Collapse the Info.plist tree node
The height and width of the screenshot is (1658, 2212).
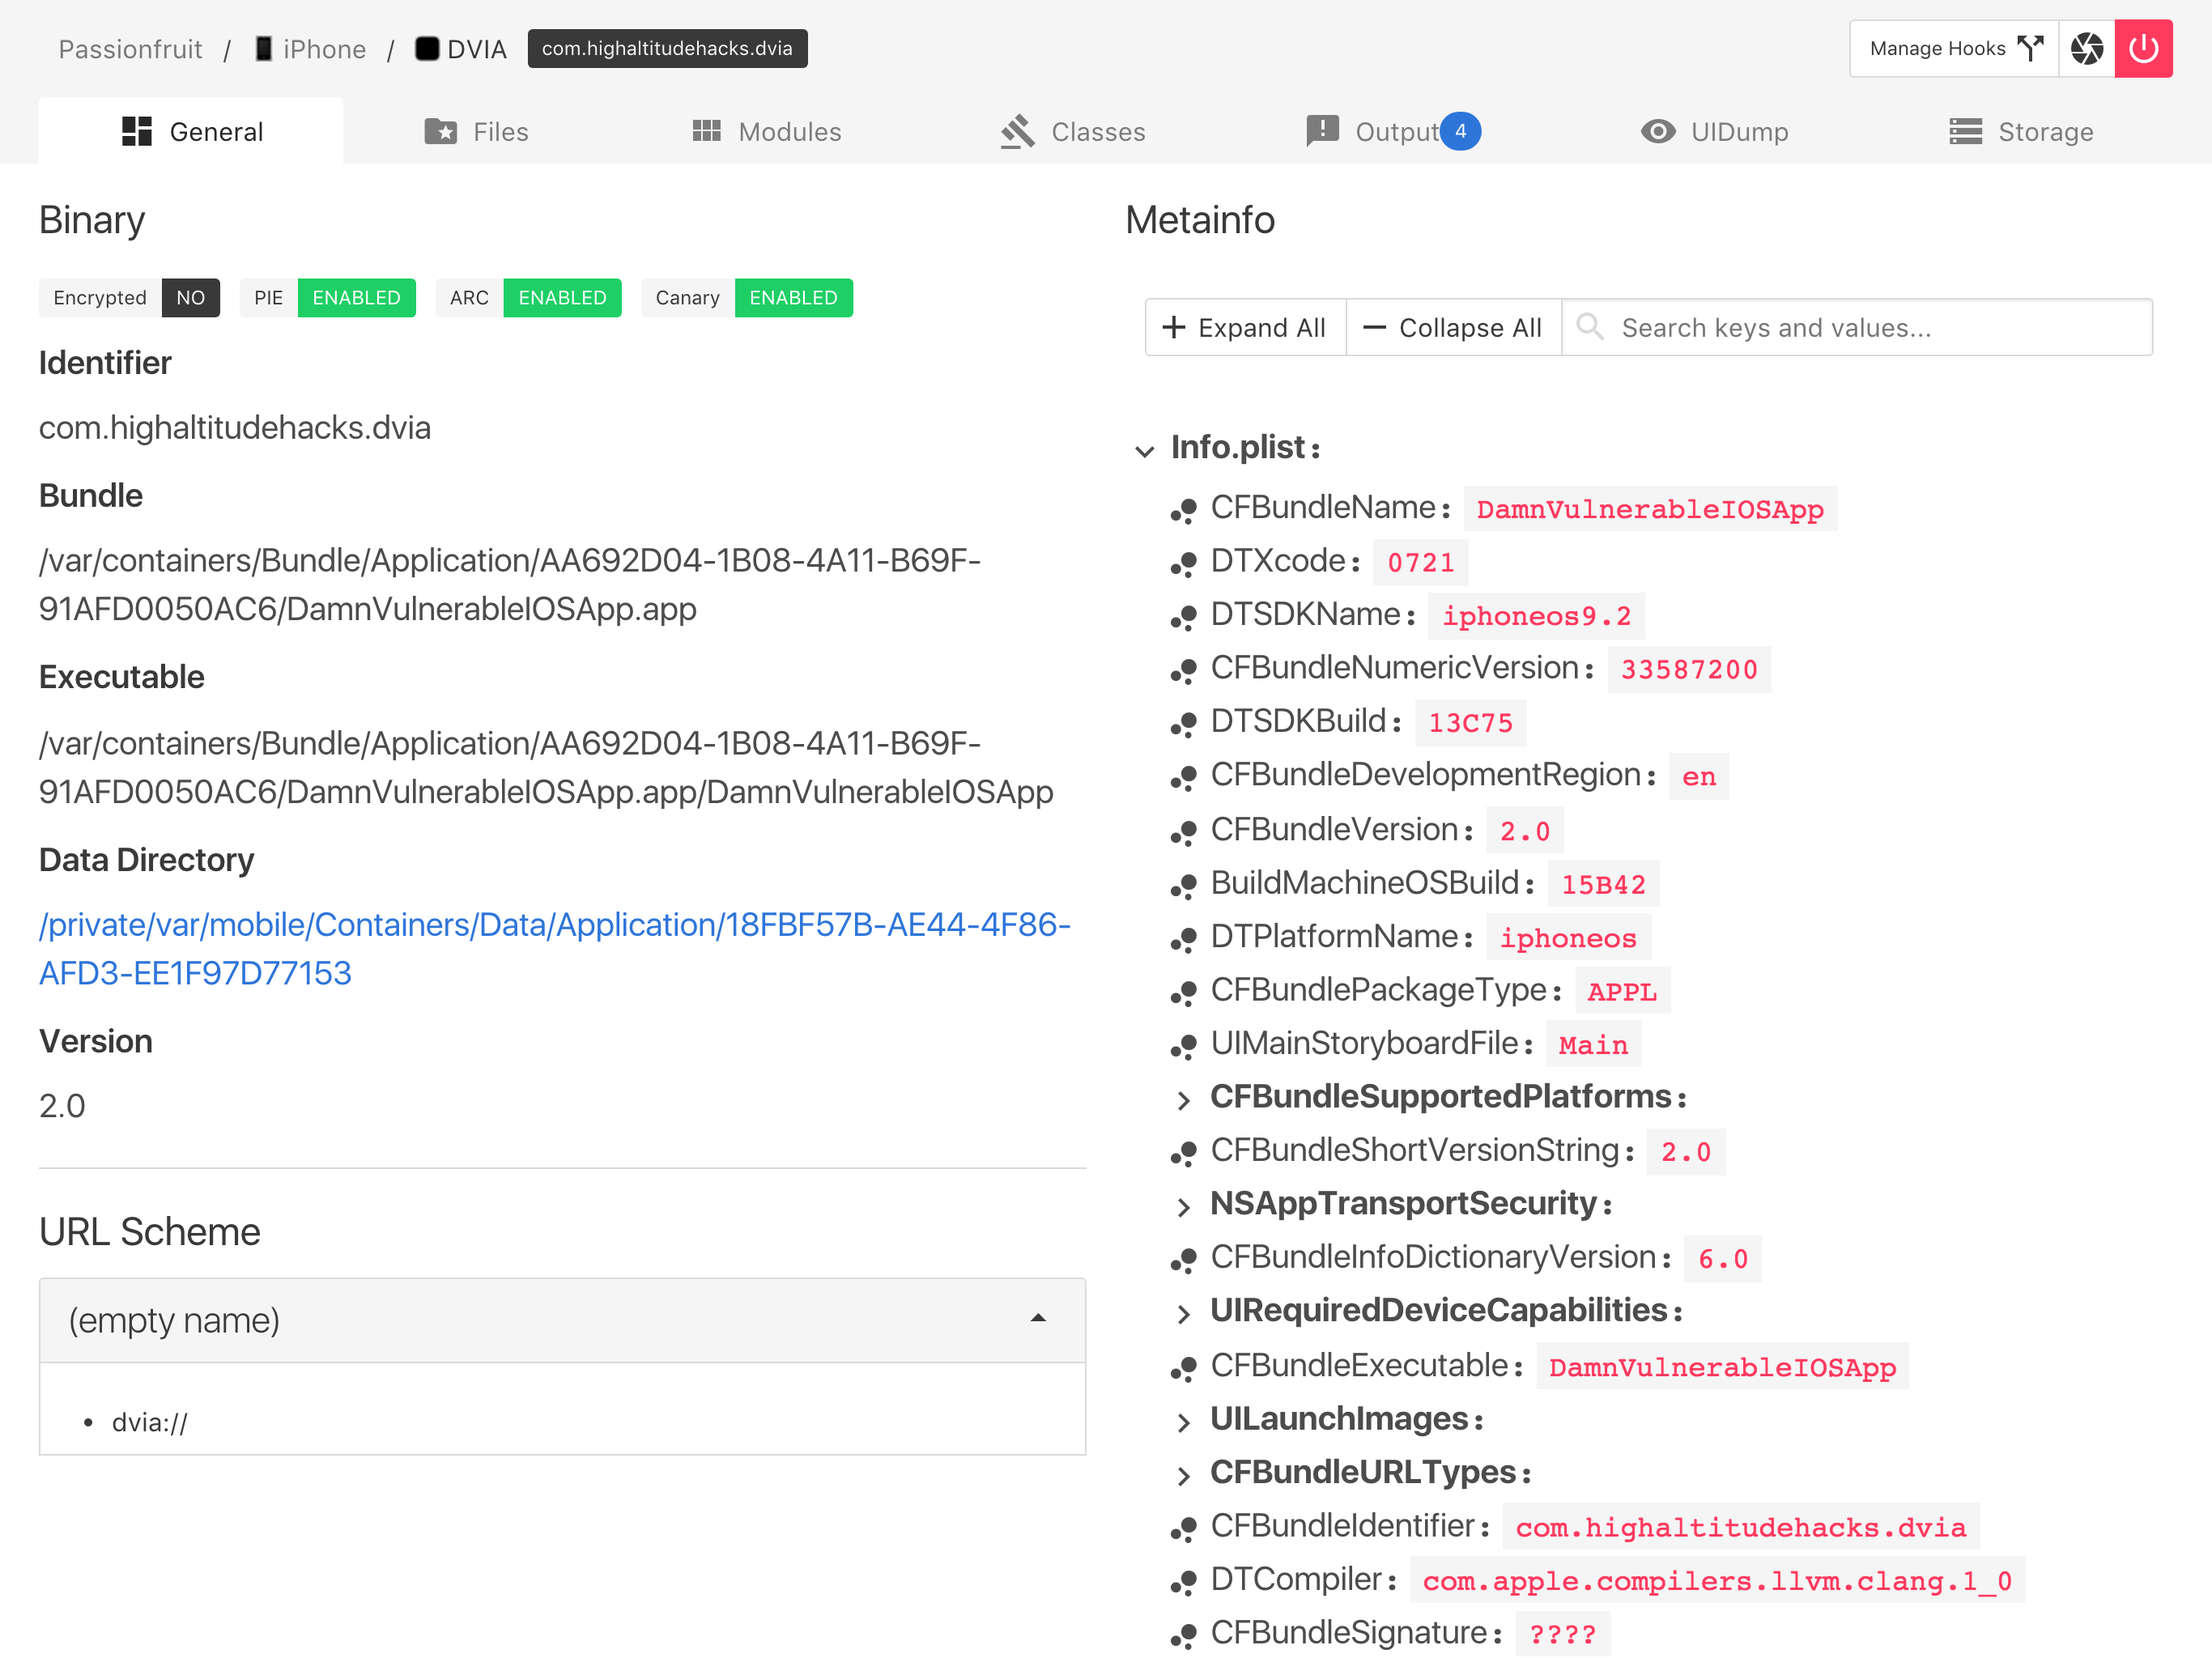pyautogui.click(x=1145, y=450)
